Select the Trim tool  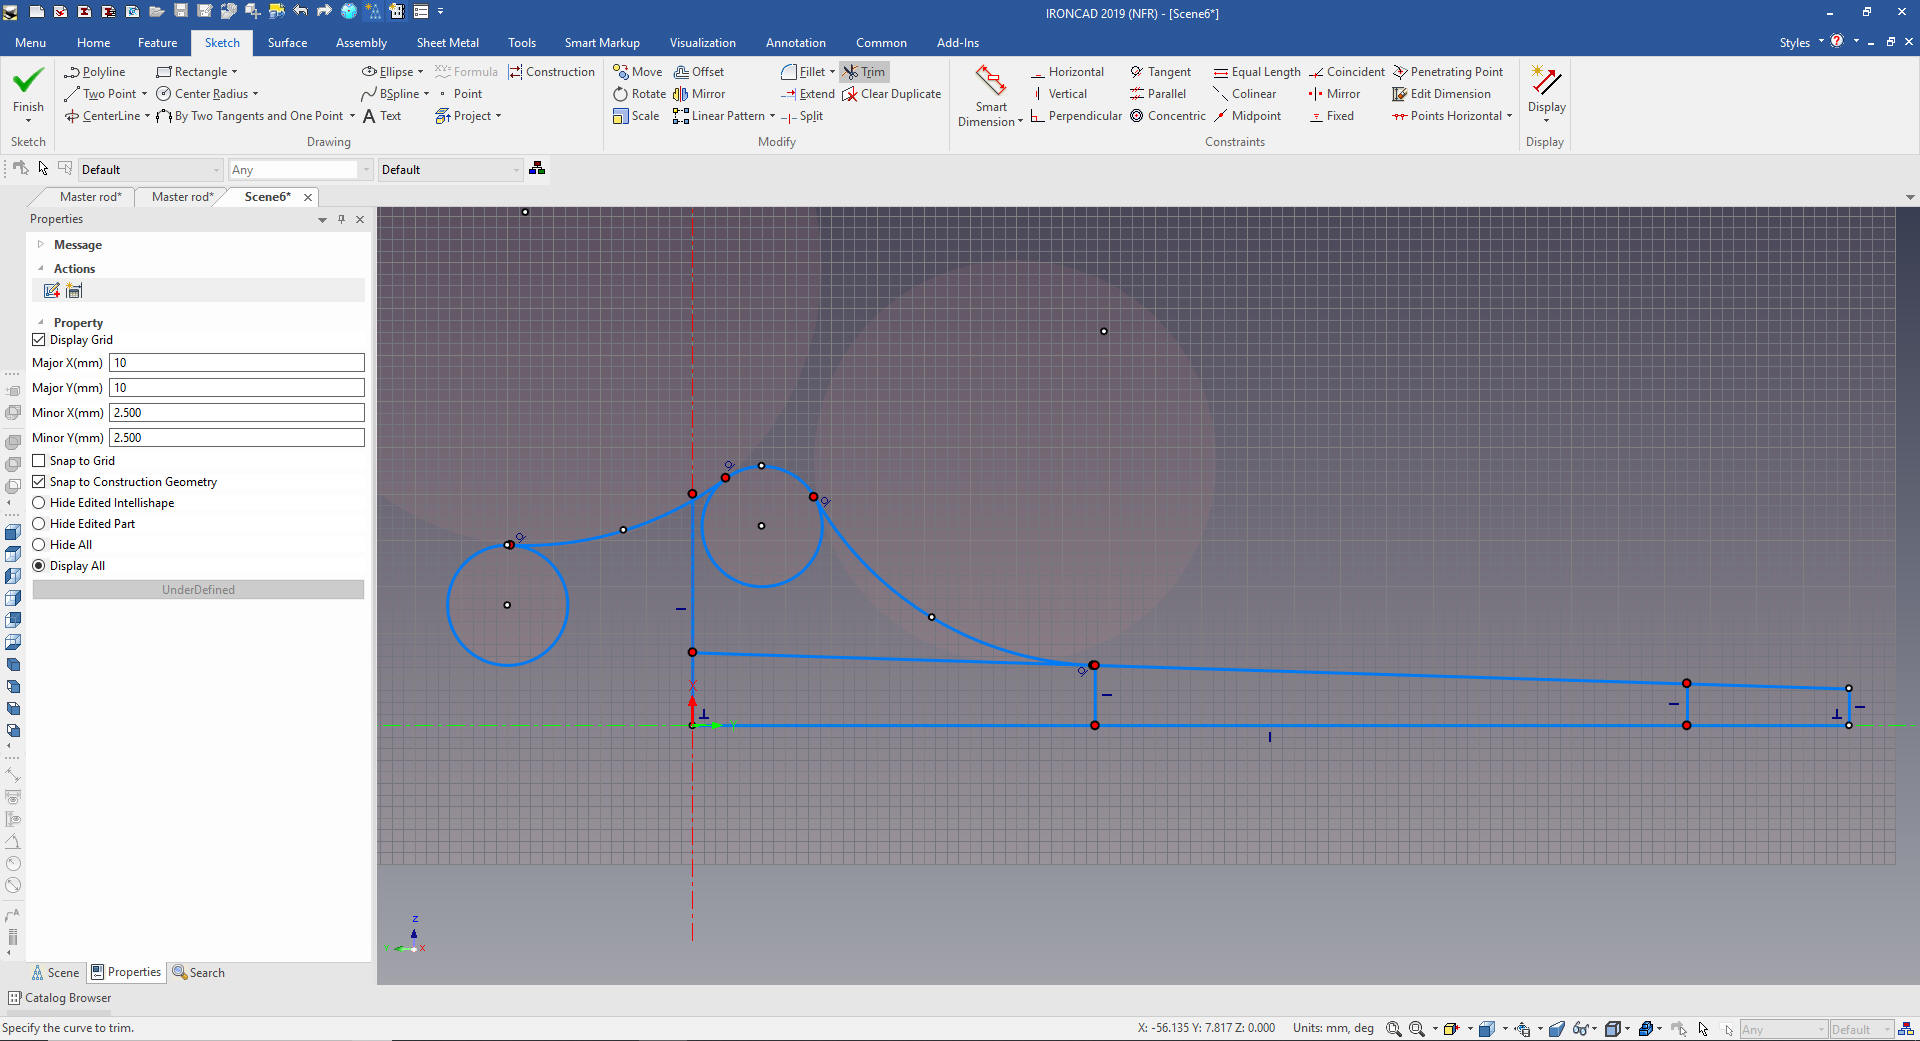(864, 72)
